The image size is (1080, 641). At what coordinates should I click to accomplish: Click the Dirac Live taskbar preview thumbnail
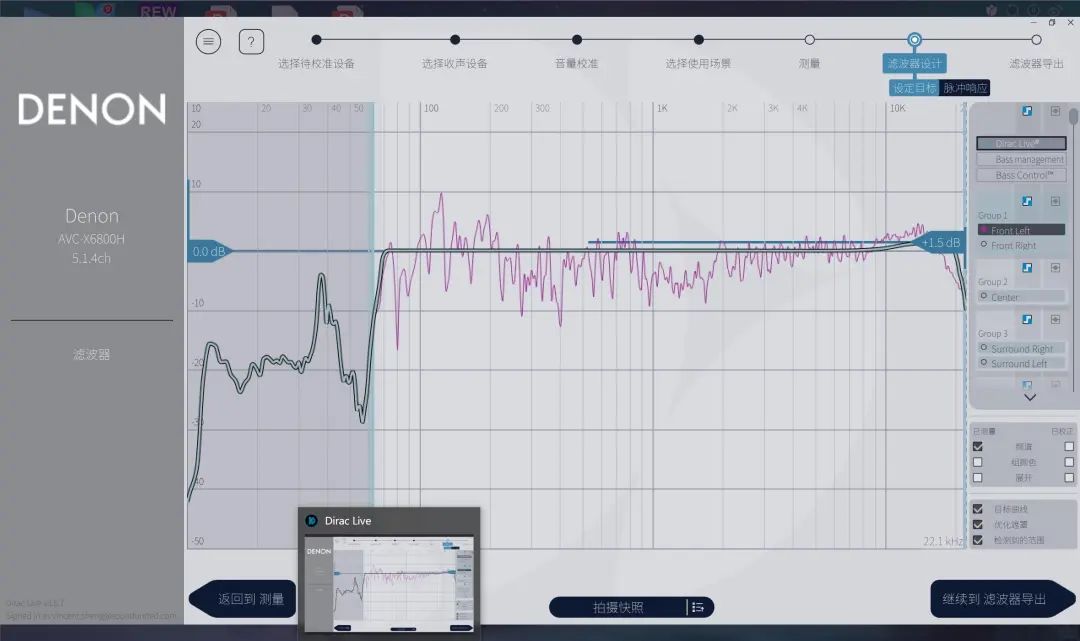click(389, 584)
